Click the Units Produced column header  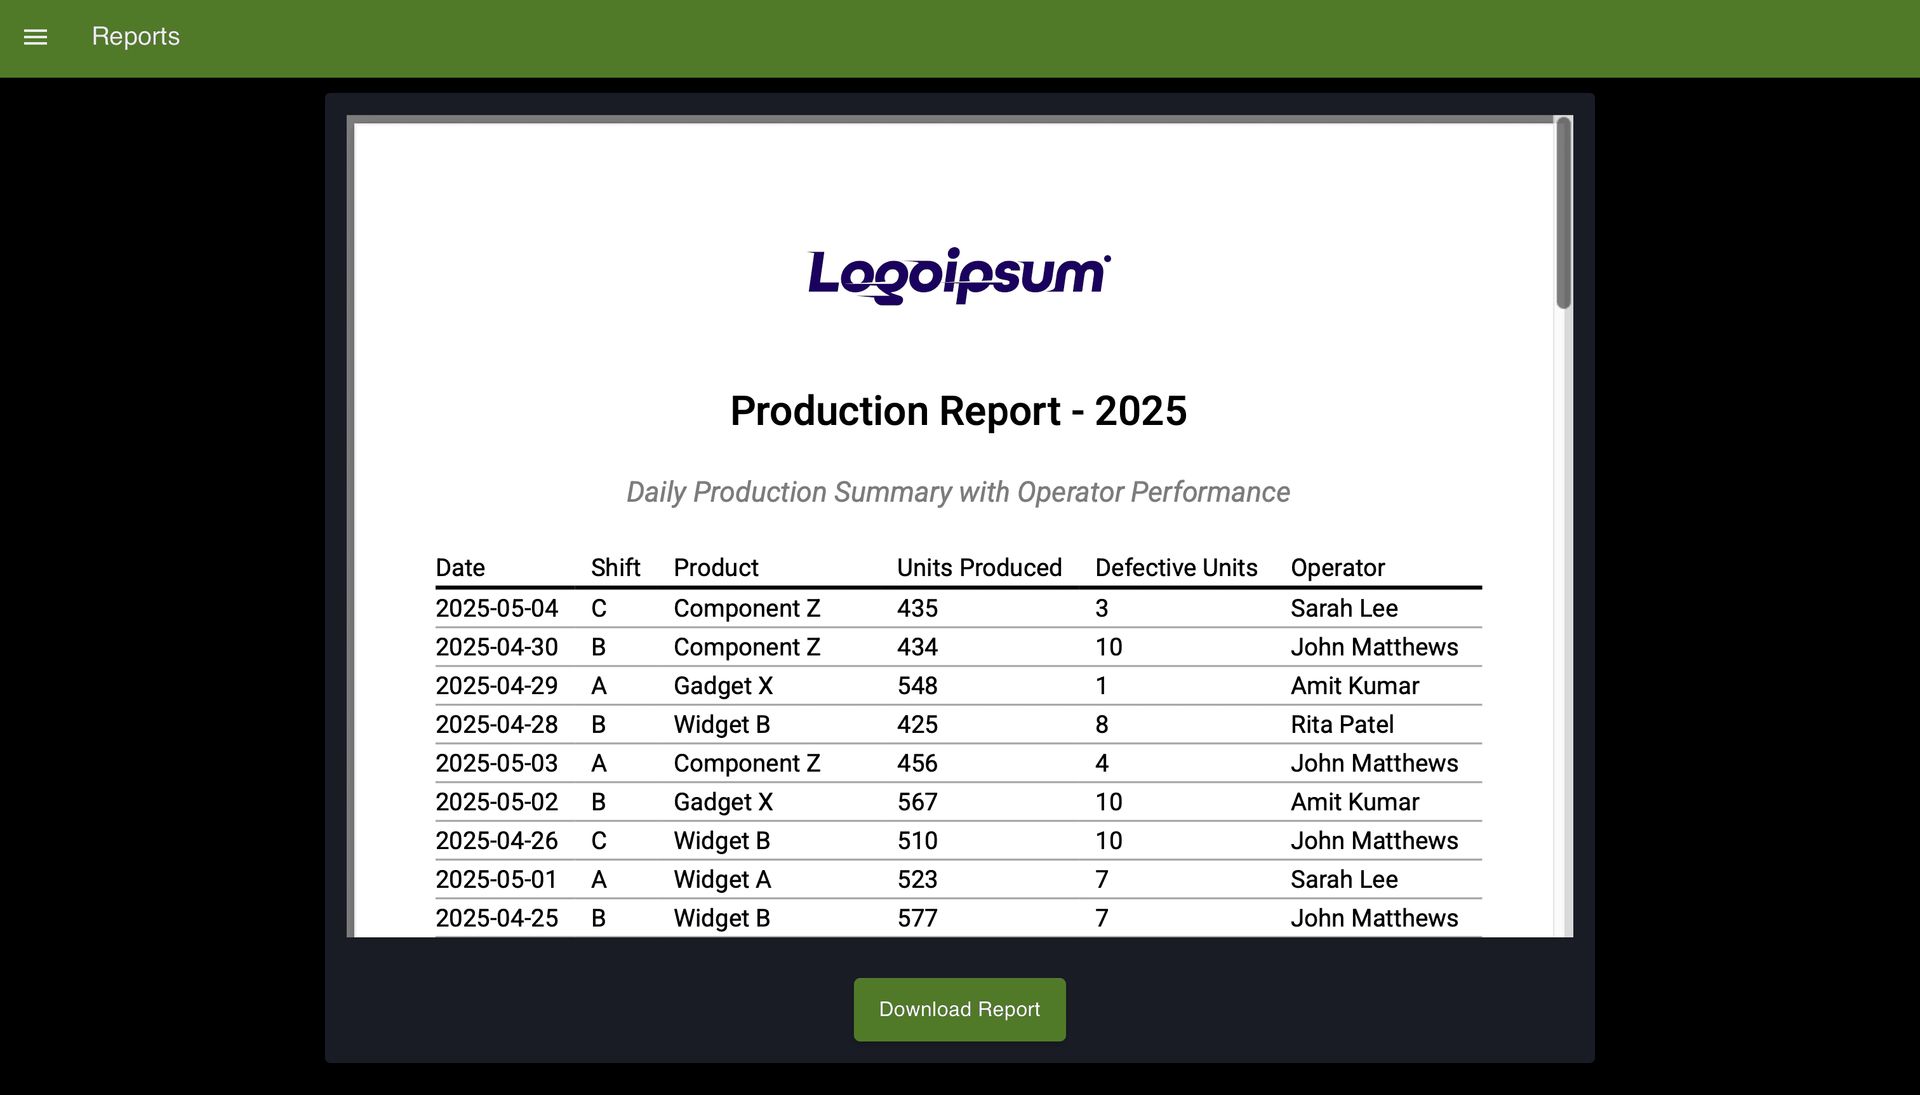pyautogui.click(x=980, y=567)
